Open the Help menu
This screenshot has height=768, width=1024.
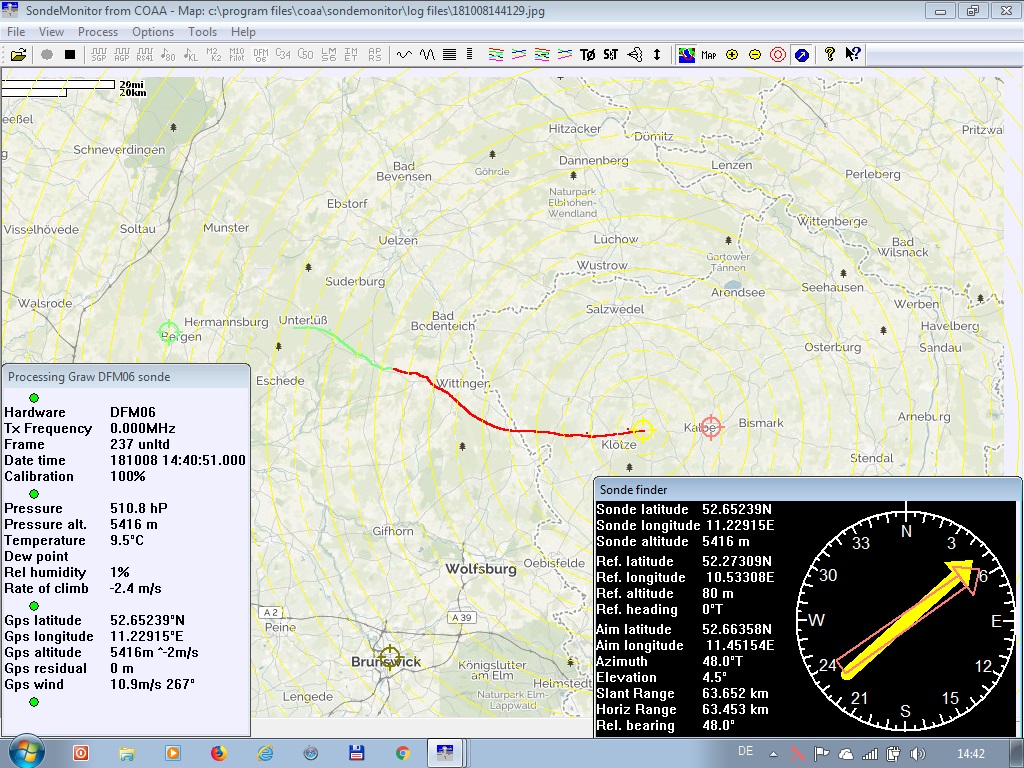pos(243,32)
